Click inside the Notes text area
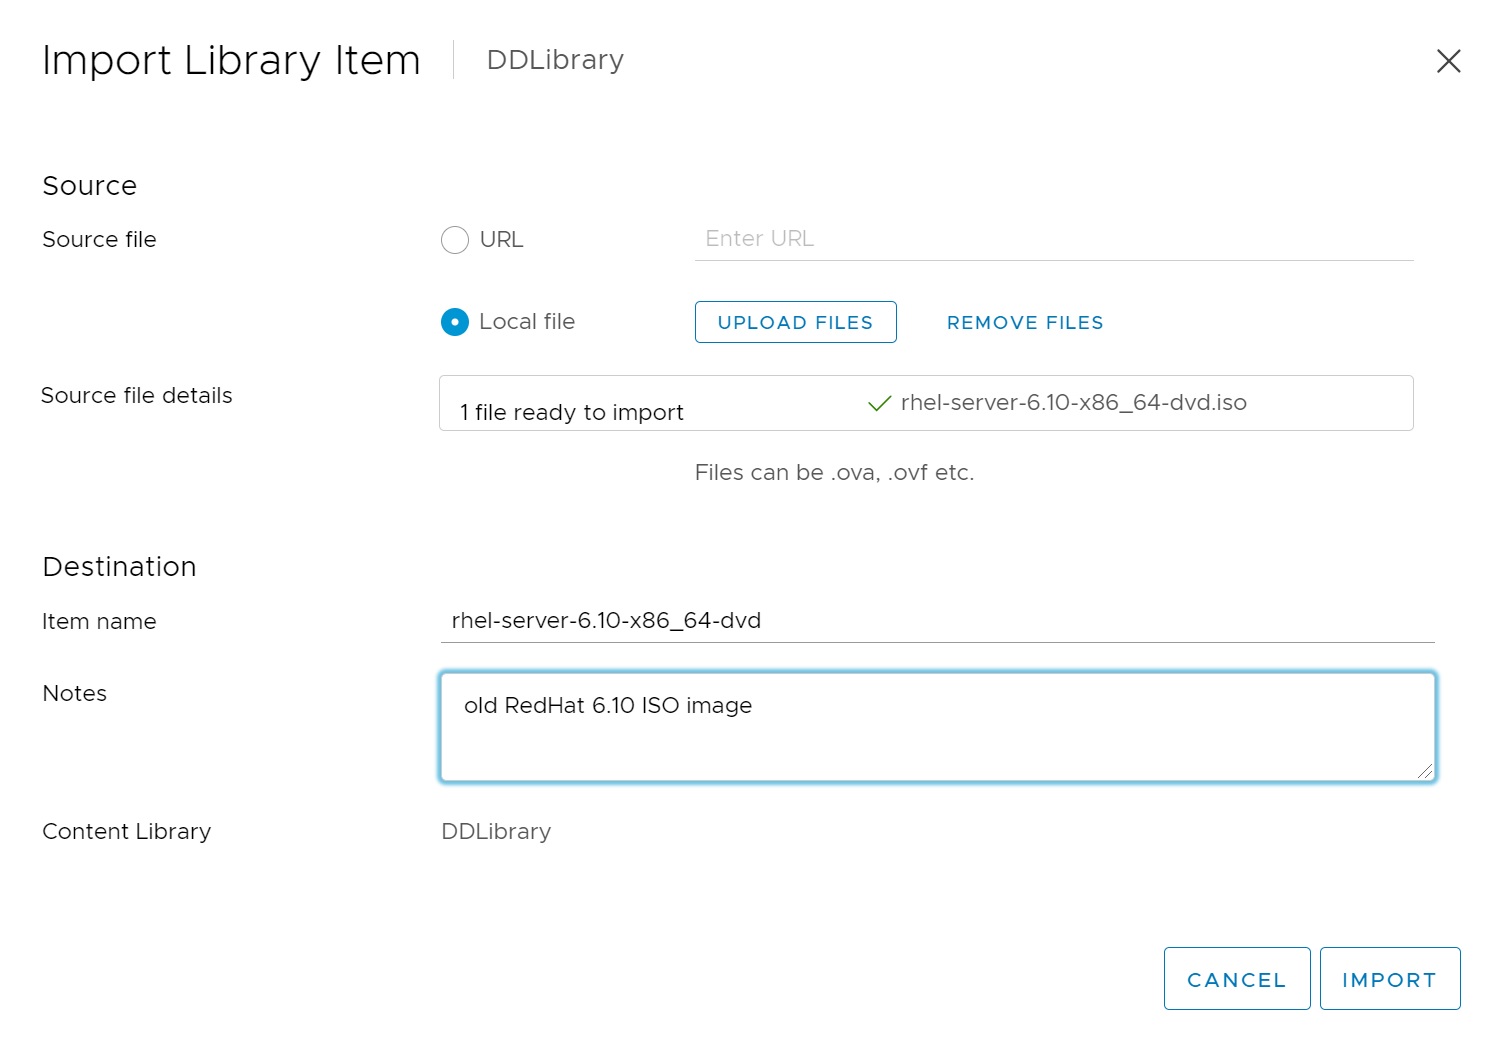Viewport: 1502px width, 1047px height. pyautogui.click(x=938, y=727)
